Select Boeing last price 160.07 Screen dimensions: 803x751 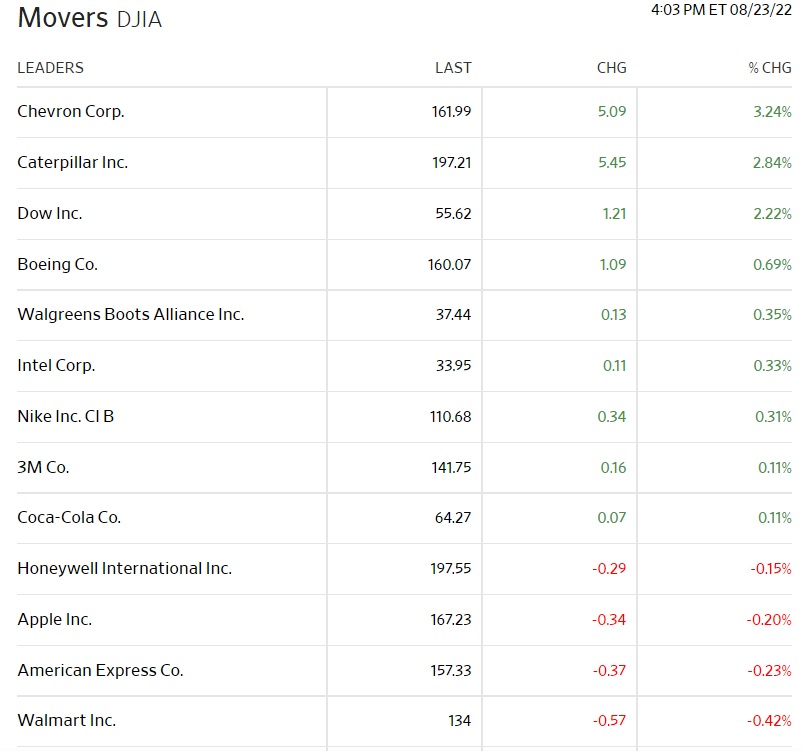click(449, 264)
